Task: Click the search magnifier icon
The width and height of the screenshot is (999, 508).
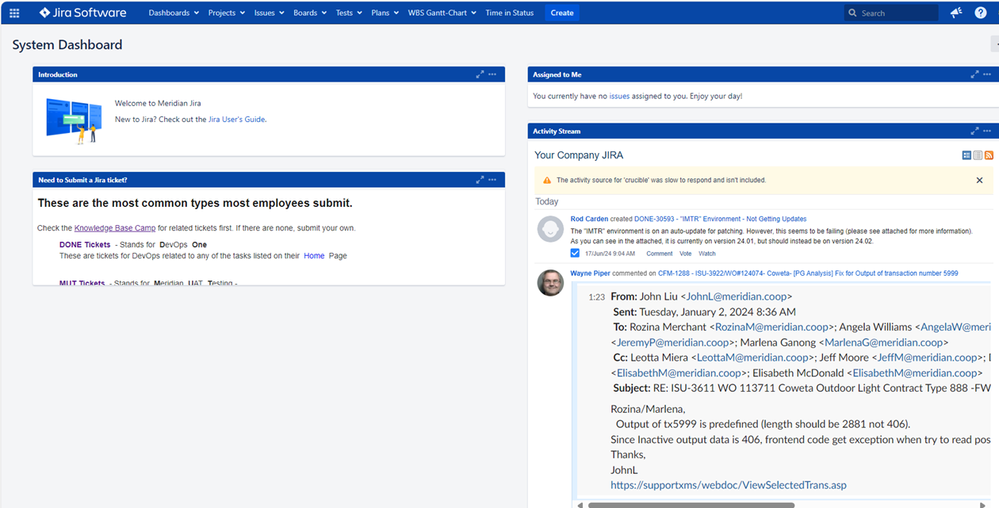Action: 852,13
